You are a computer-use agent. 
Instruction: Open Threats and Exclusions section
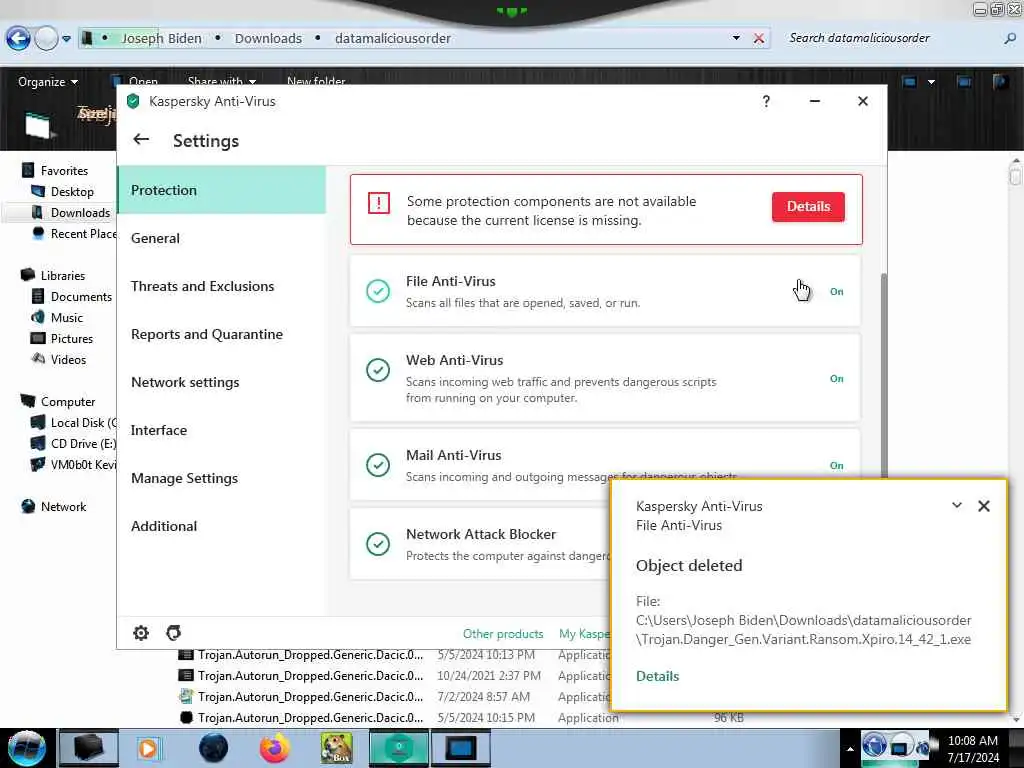221,286
